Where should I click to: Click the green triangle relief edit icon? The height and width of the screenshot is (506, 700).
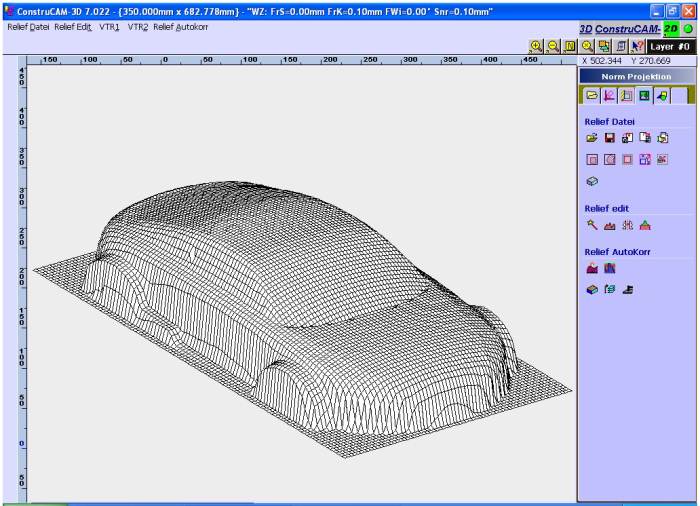645,226
